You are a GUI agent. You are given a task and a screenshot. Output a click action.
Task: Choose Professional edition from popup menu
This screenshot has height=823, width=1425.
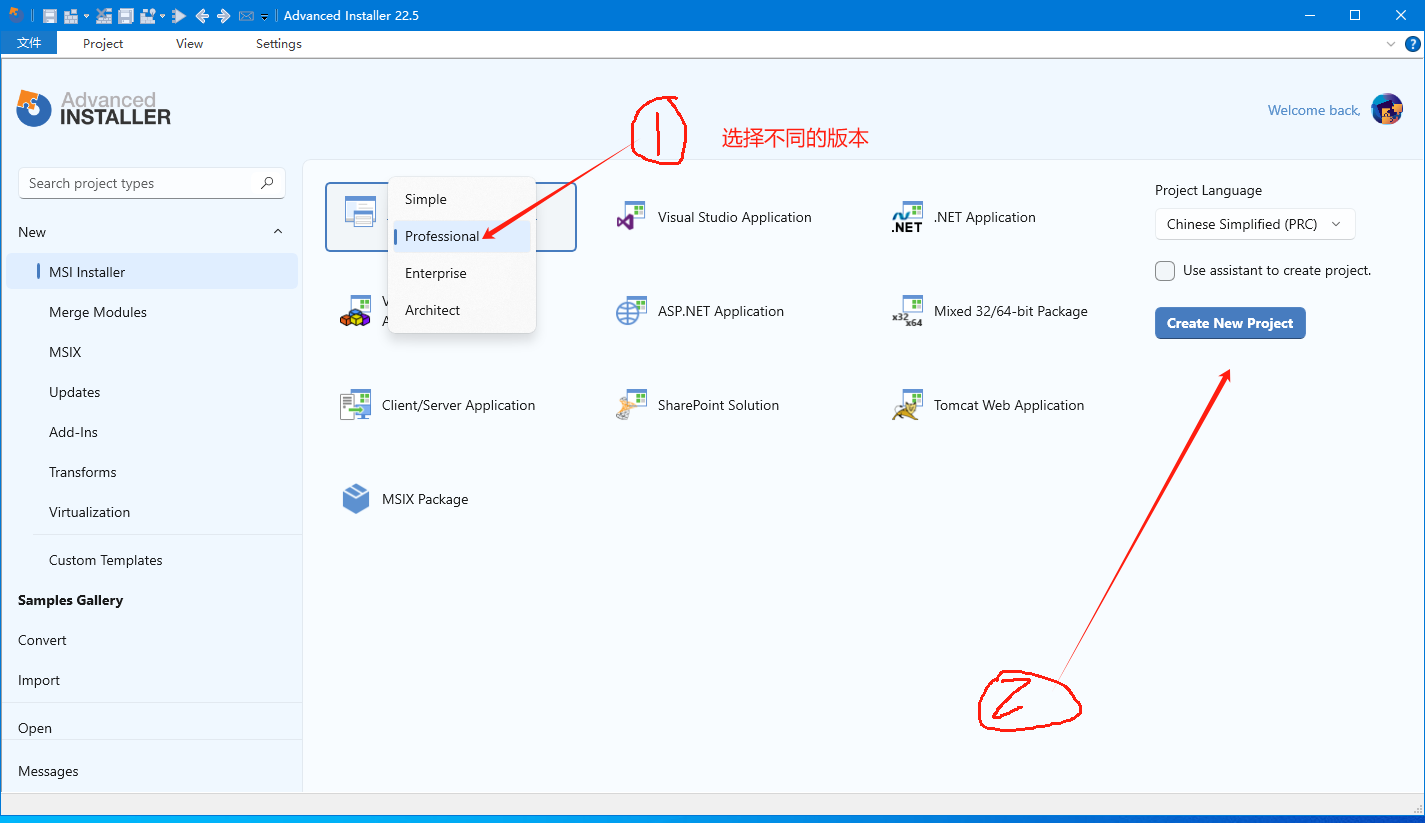coord(462,236)
